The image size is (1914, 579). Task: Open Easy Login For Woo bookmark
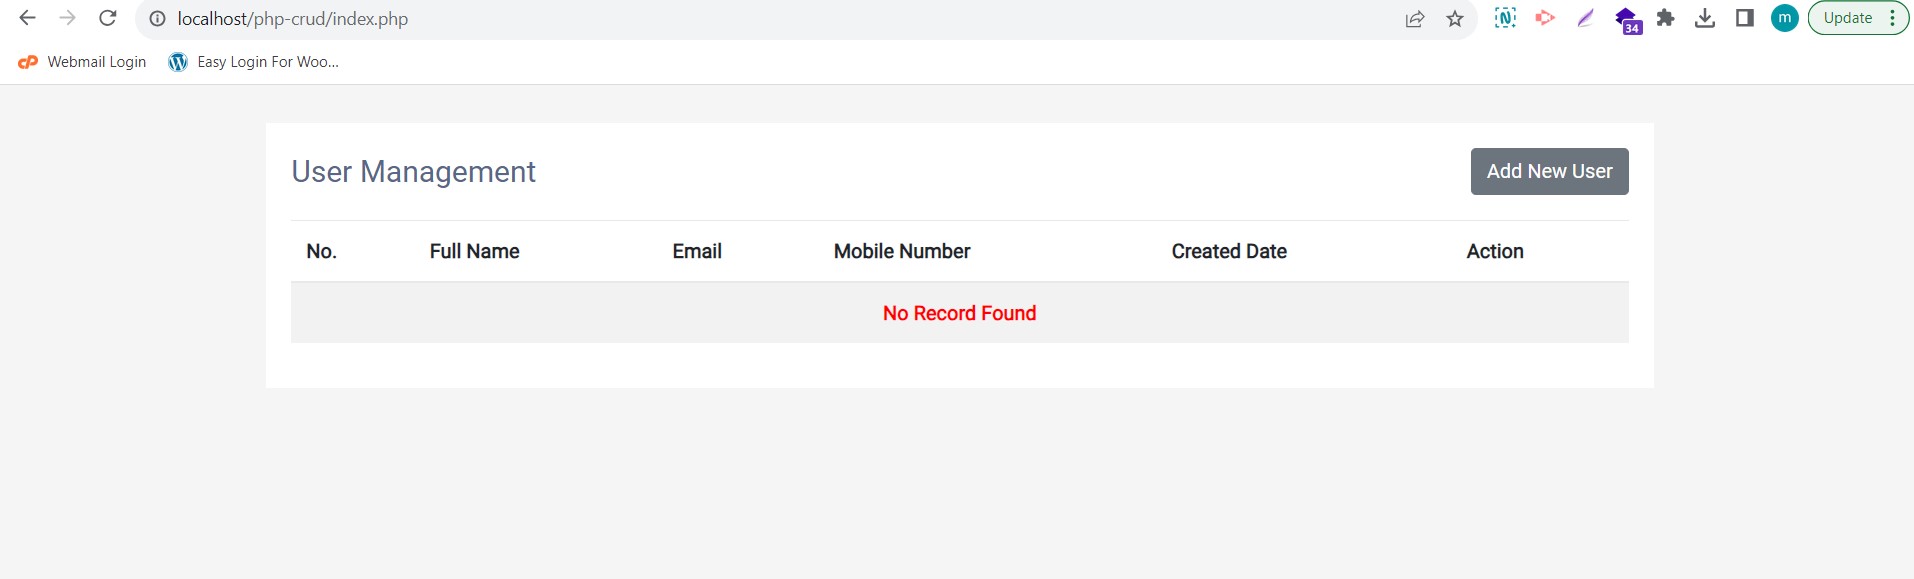254,62
